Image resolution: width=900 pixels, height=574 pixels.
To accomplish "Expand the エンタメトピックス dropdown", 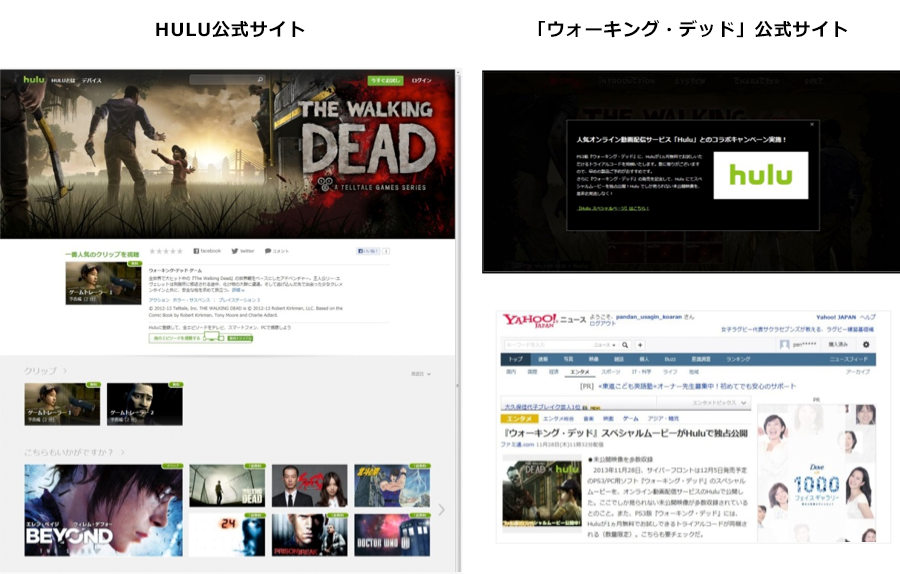I will (720, 403).
